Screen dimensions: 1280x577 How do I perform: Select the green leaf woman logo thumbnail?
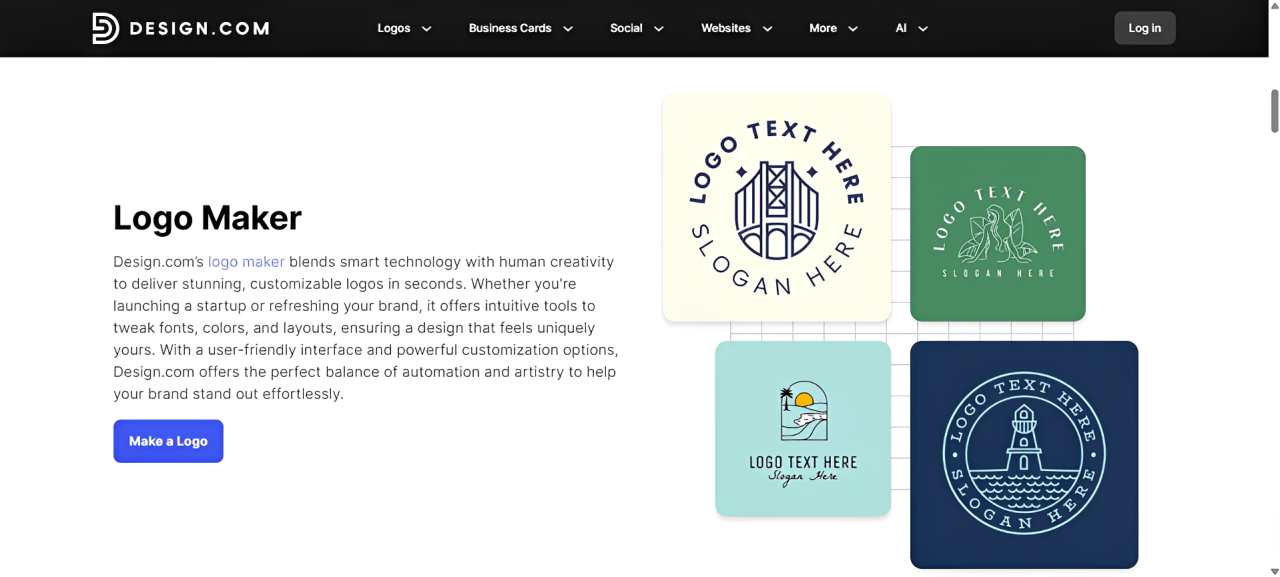[998, 234]
